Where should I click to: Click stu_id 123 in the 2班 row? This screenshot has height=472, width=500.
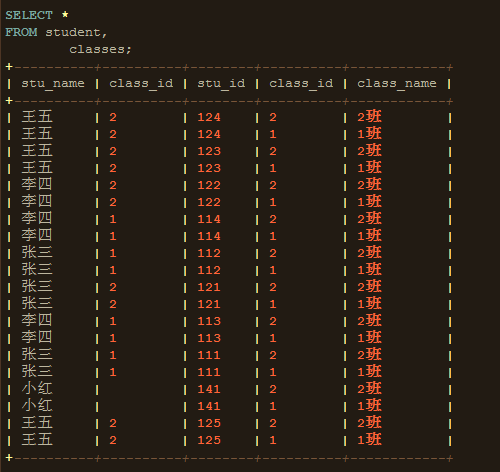[209, 151]
